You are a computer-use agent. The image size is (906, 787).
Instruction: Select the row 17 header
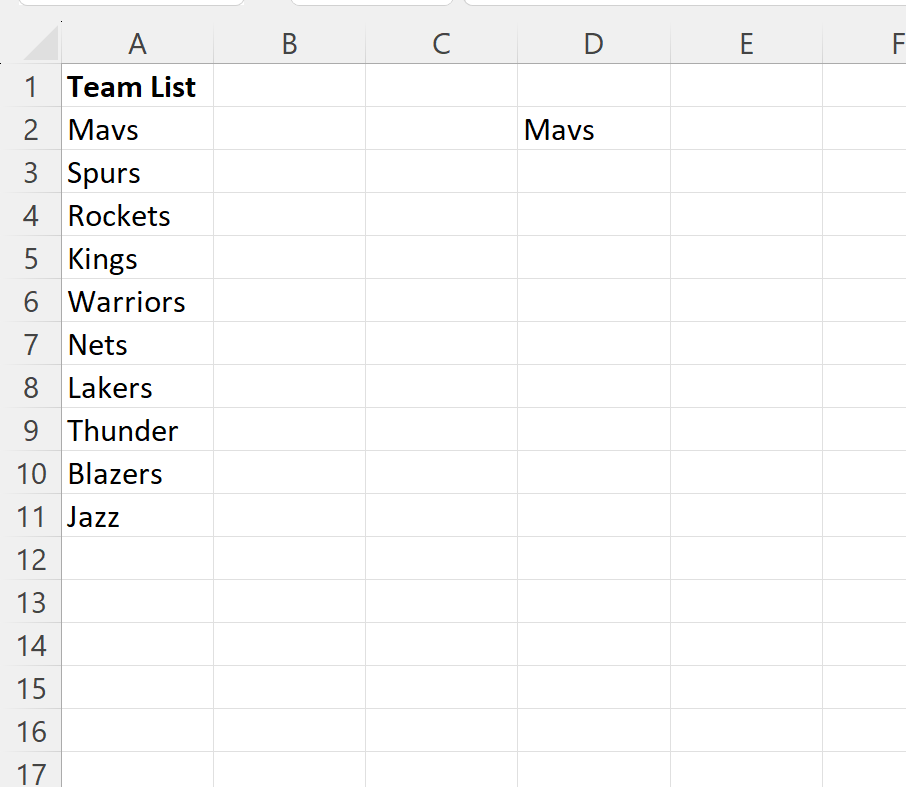click(x=30, y=773)
